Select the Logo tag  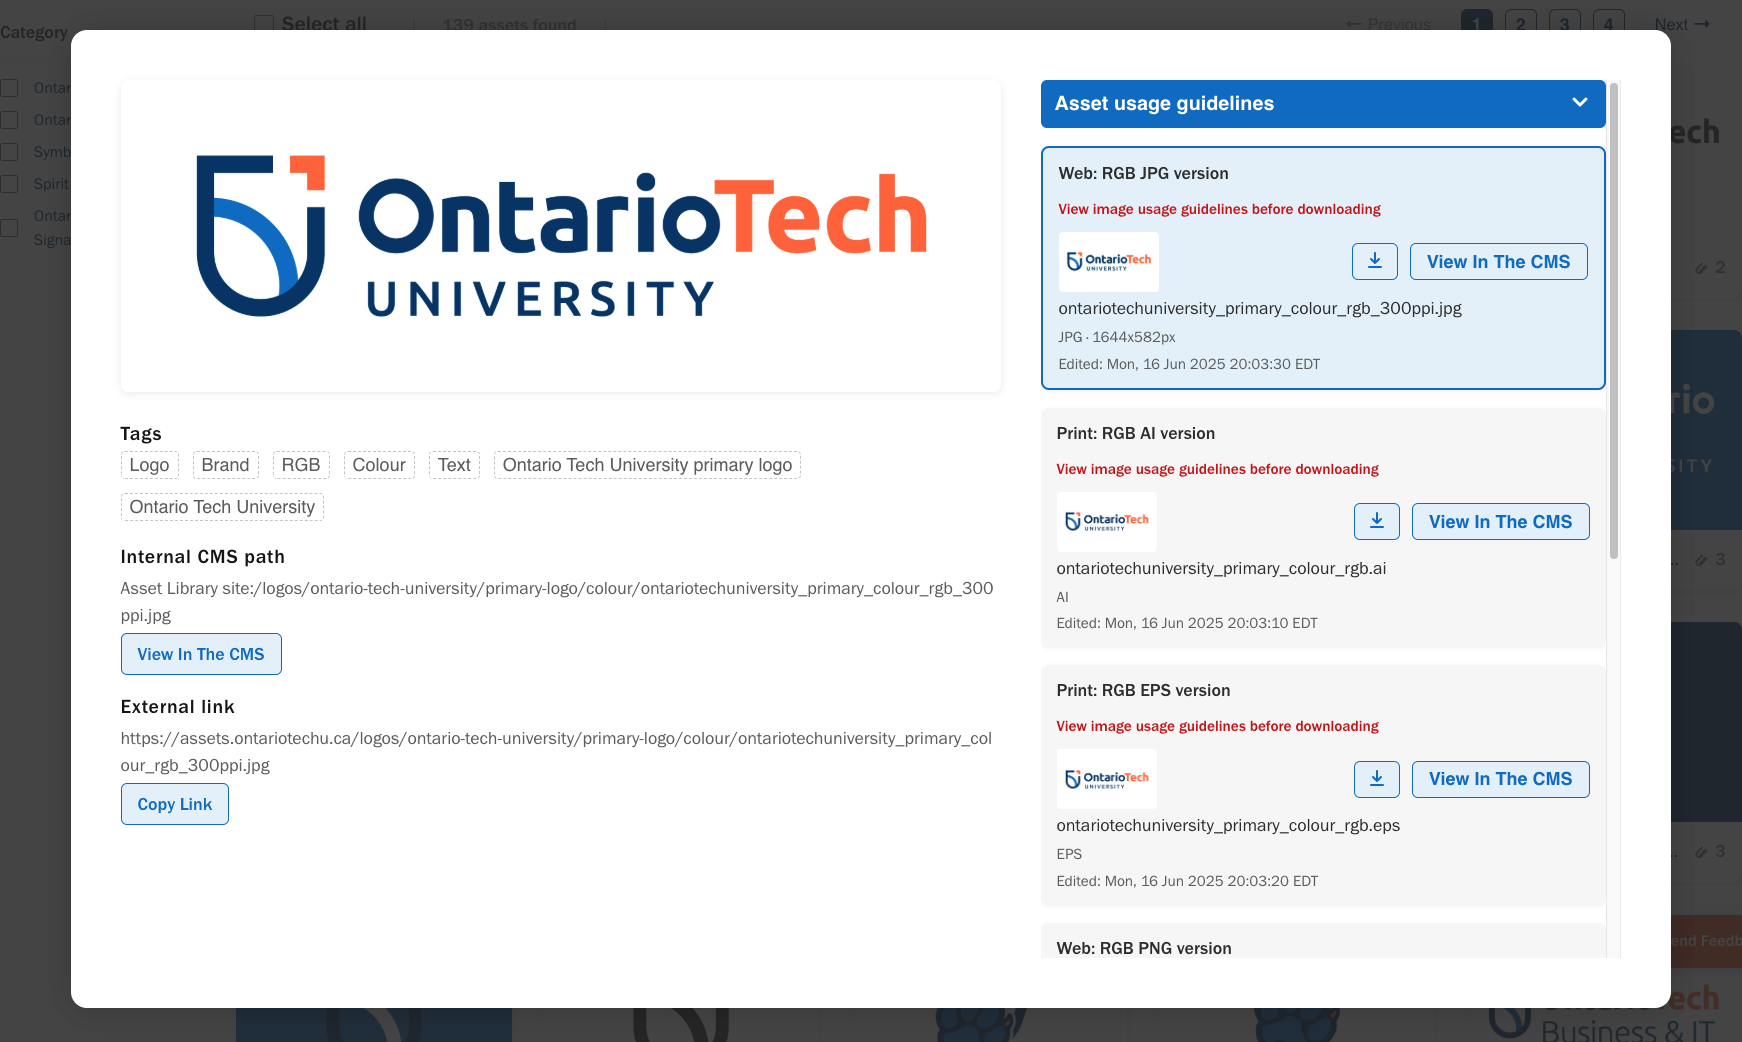click(x=150, y=465)
